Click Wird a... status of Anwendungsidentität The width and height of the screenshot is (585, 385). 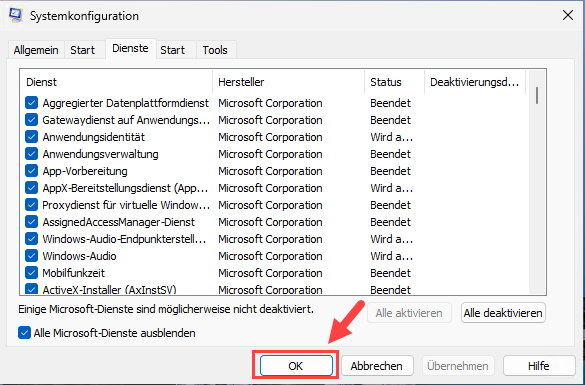391,137
